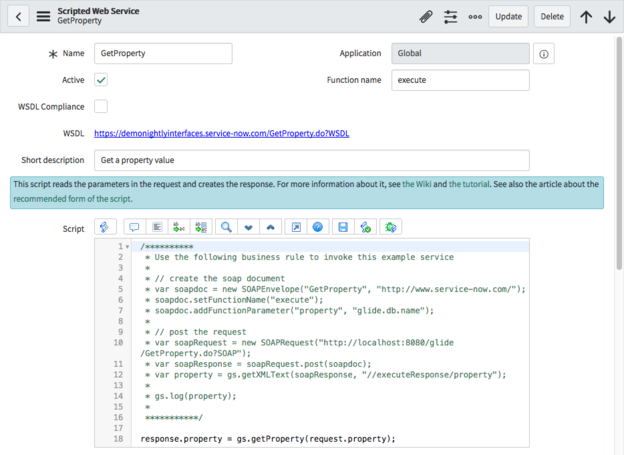Image resolution: width=624 pixels, height=455 pixels.
Task: Open more options ellipsis menu
Action: [475, 17]
